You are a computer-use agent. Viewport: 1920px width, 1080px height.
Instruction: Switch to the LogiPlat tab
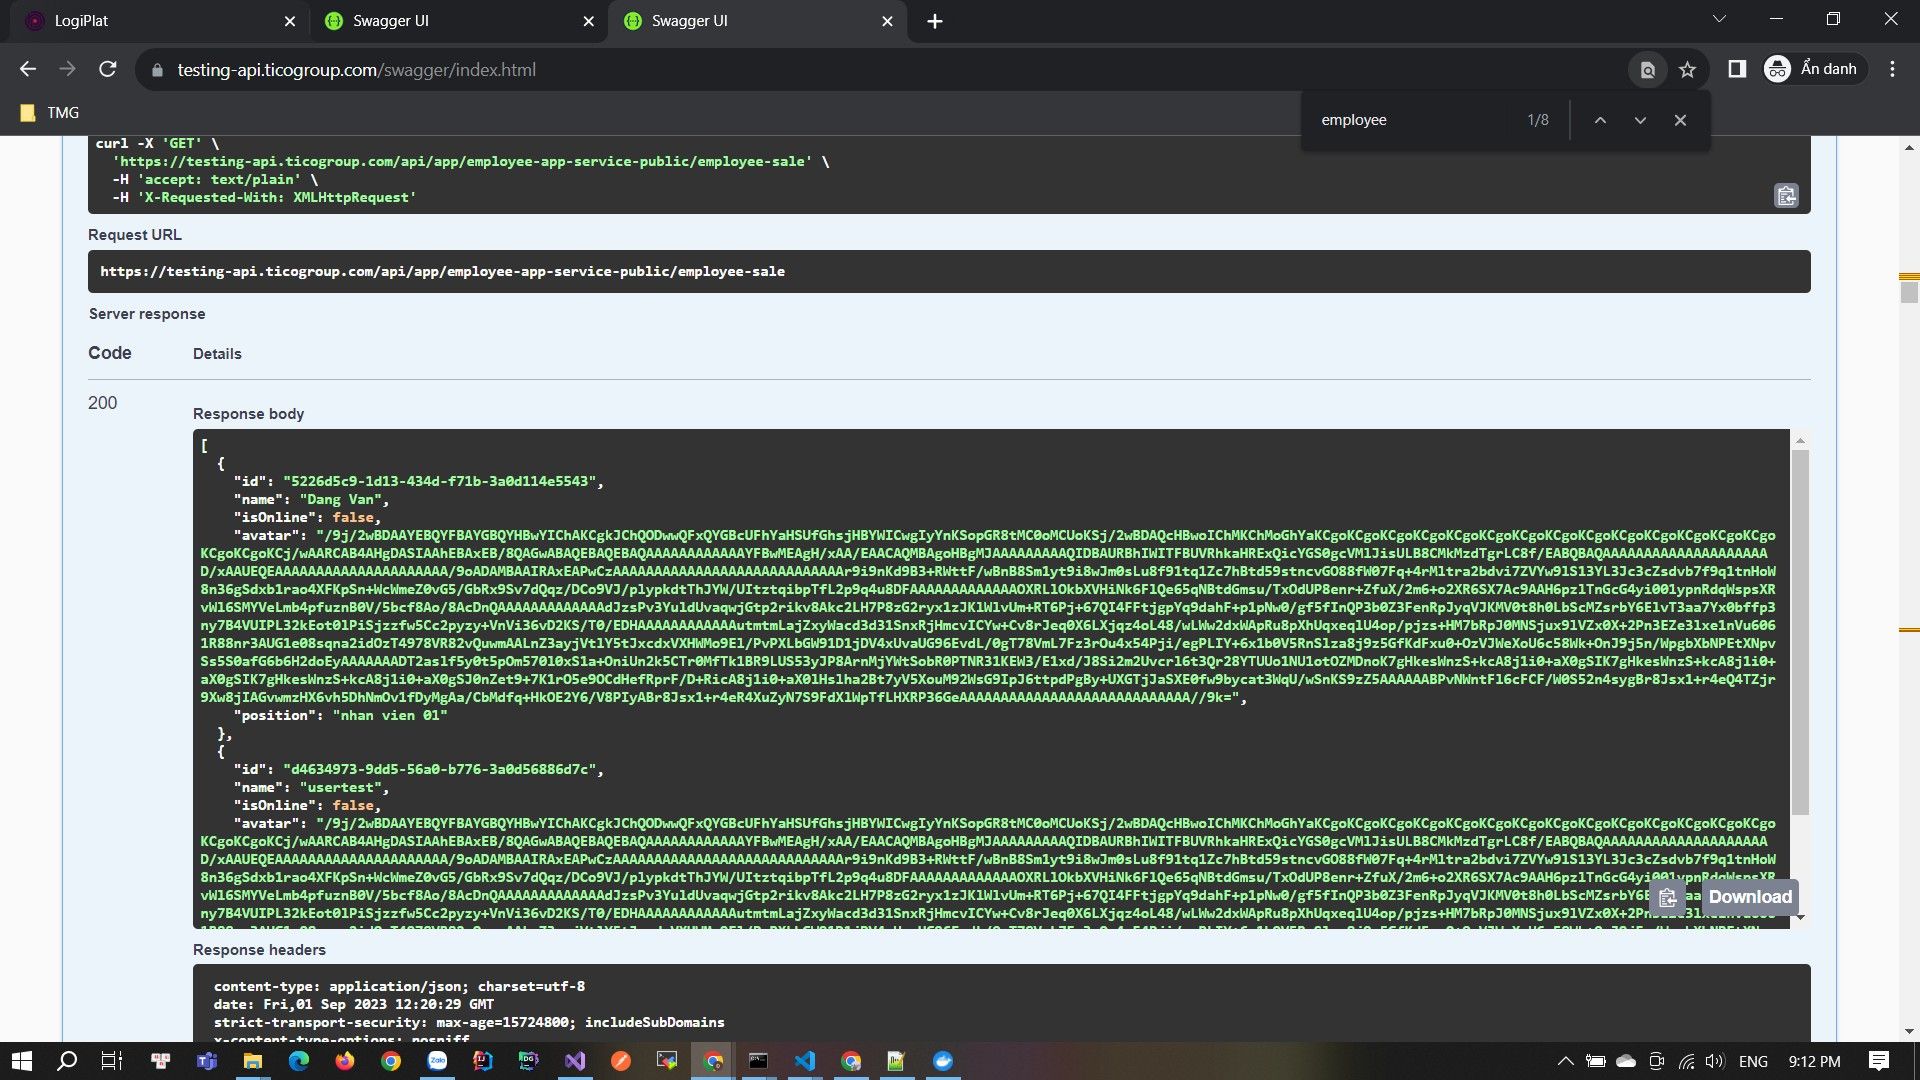pos(150,21)
